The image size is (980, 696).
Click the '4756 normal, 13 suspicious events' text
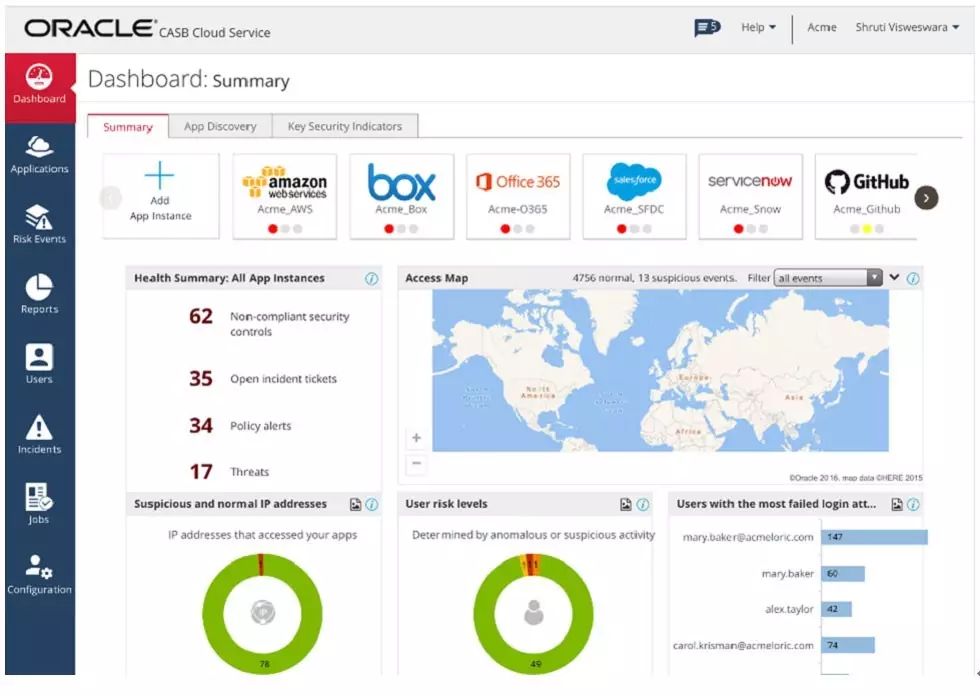[654, 278]
